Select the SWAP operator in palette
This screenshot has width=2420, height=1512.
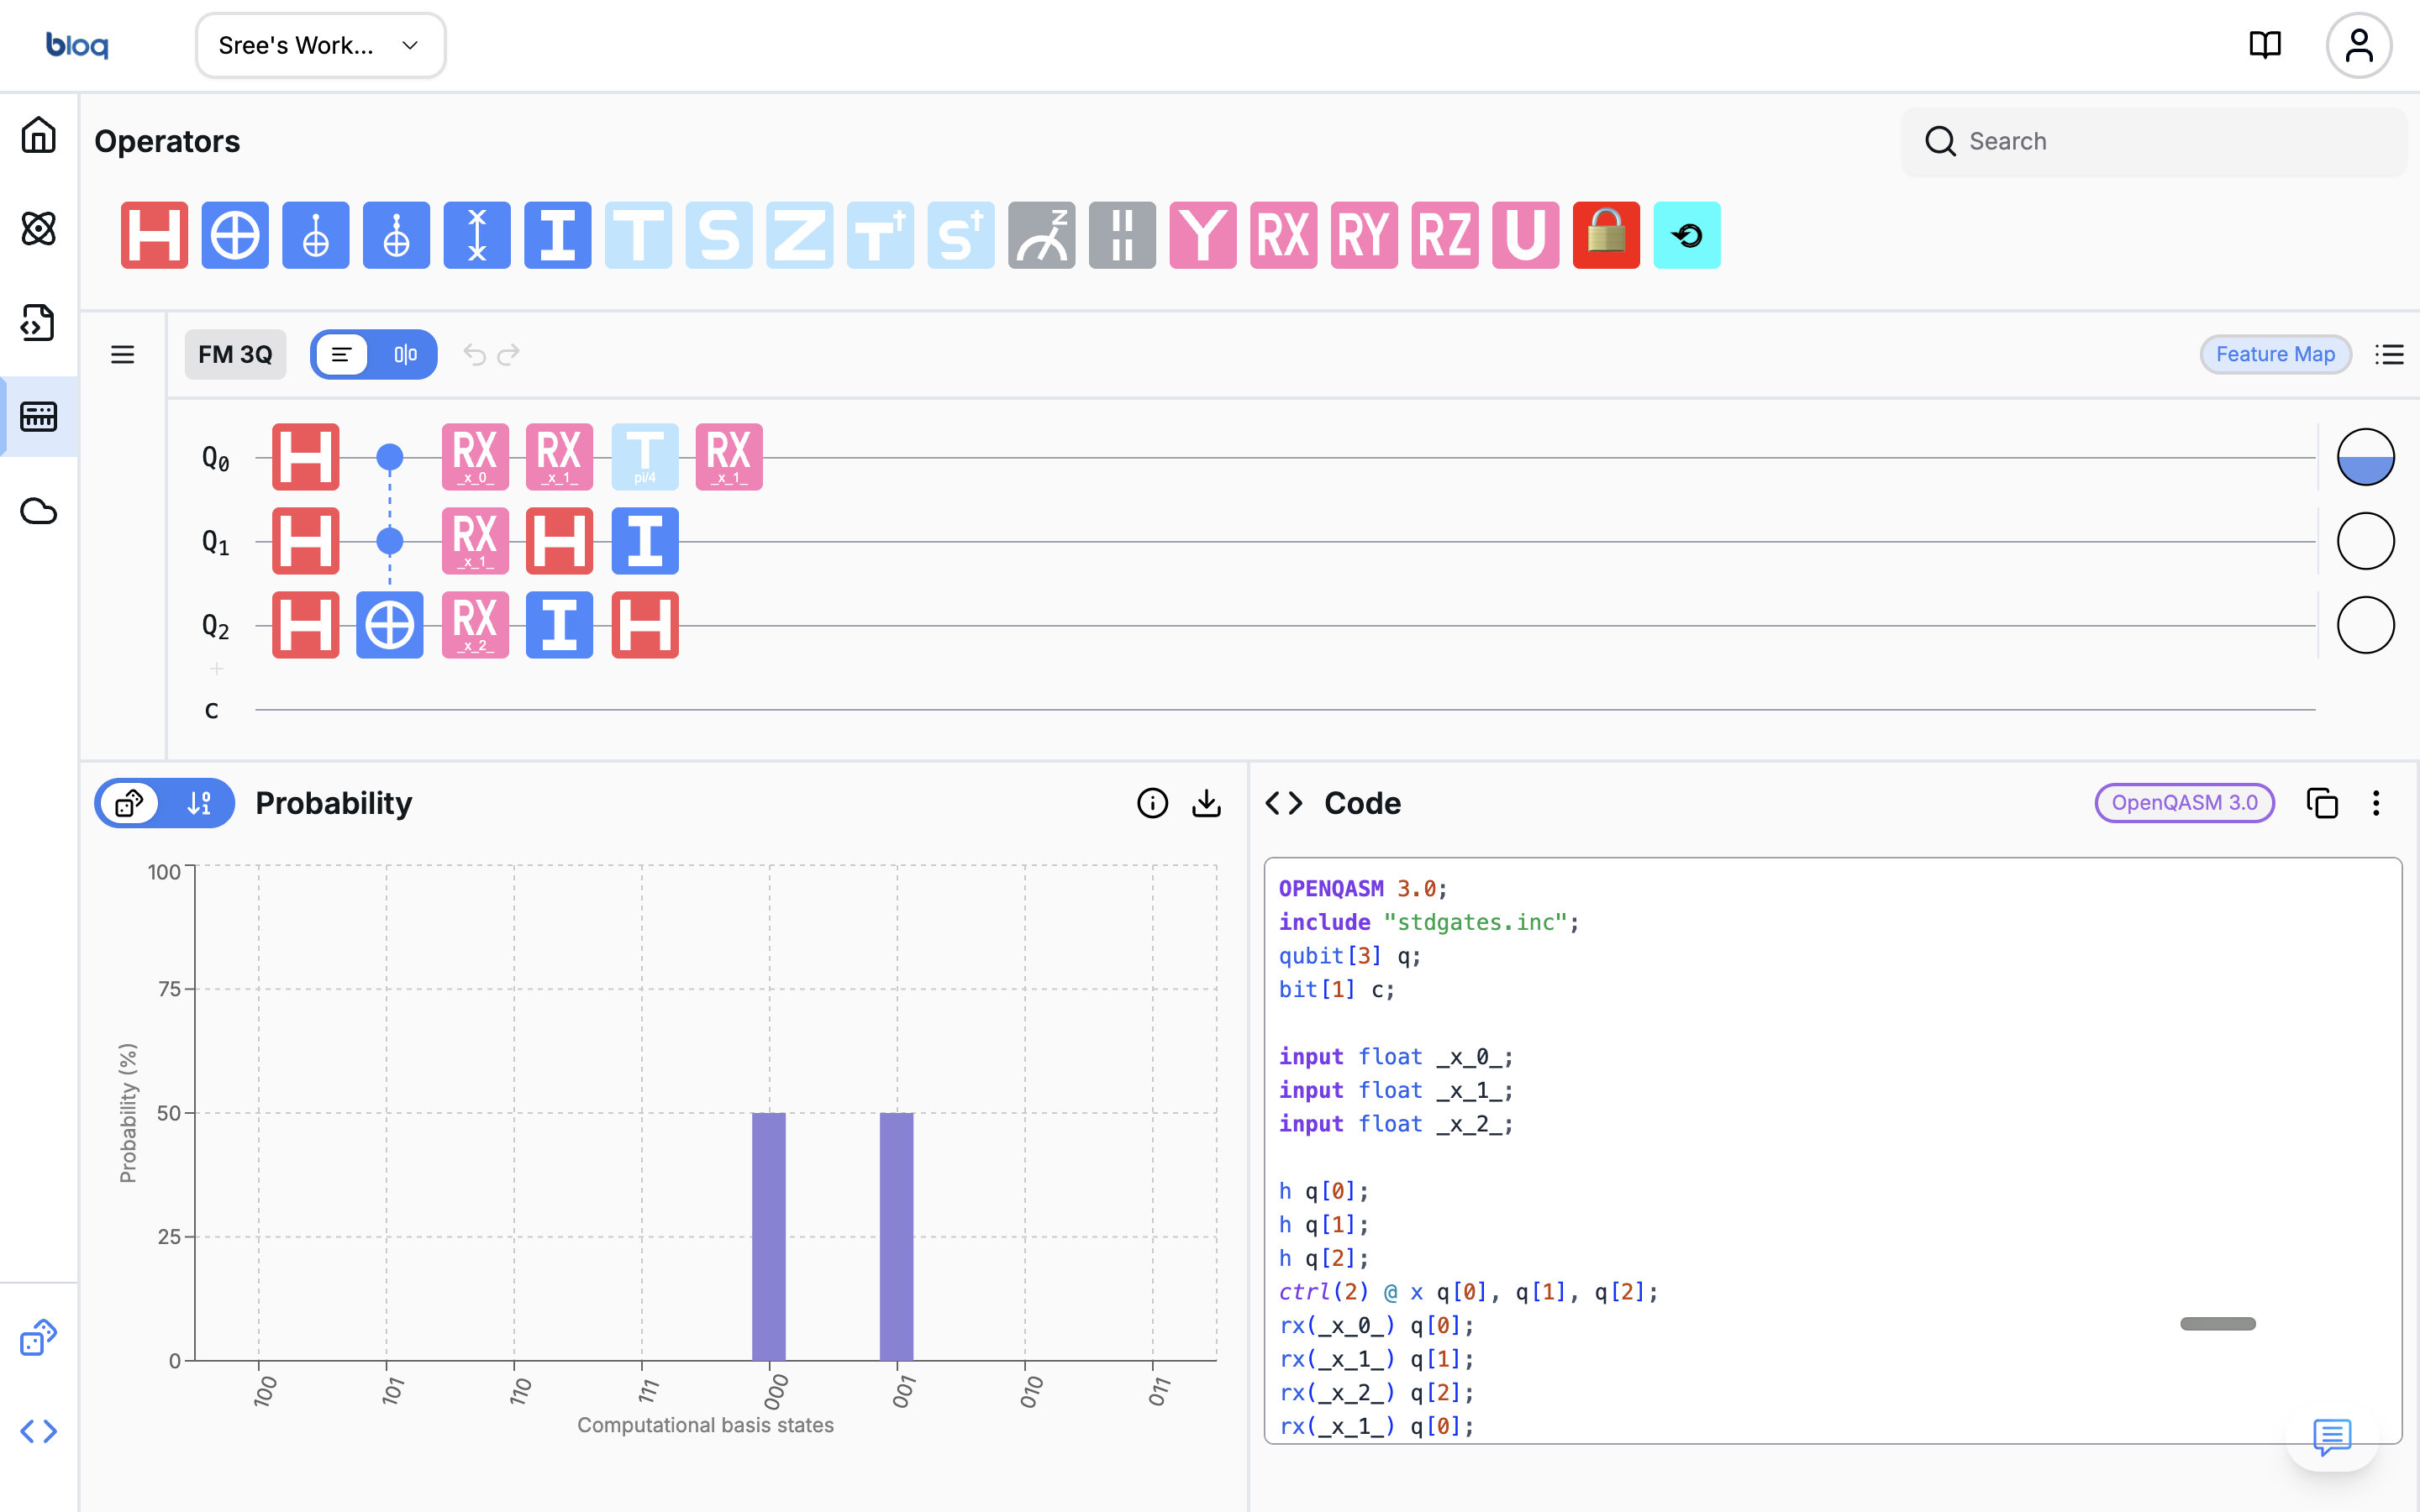coord(477,235)
